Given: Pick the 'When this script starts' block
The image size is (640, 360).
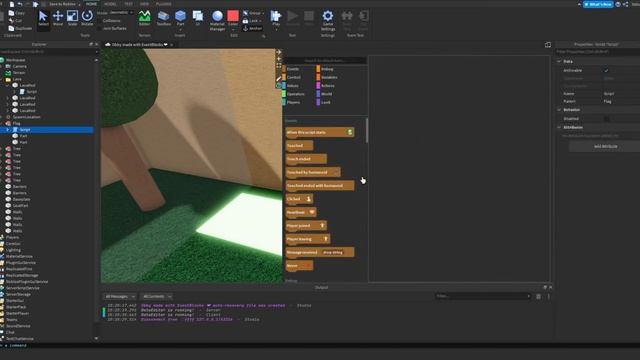Looking at the screenshot, I should 320,132.
